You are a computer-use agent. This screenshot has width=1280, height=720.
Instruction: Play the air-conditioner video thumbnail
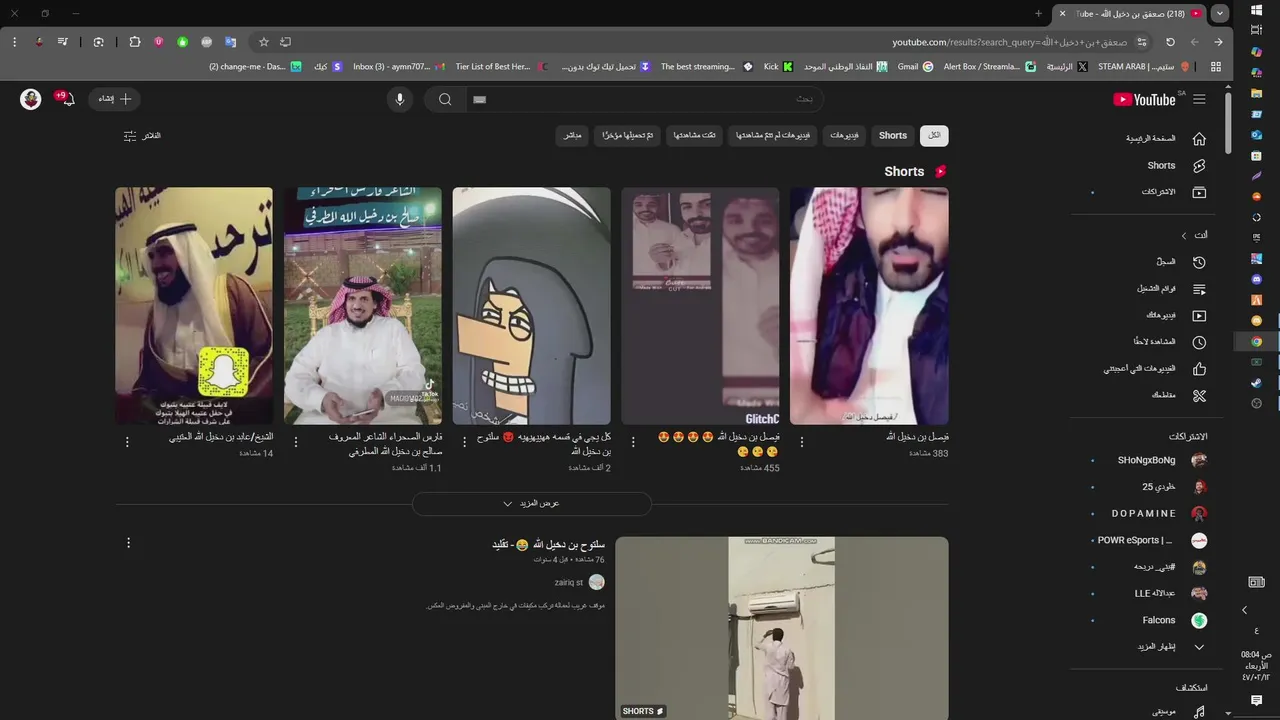[x=781, y=628]
